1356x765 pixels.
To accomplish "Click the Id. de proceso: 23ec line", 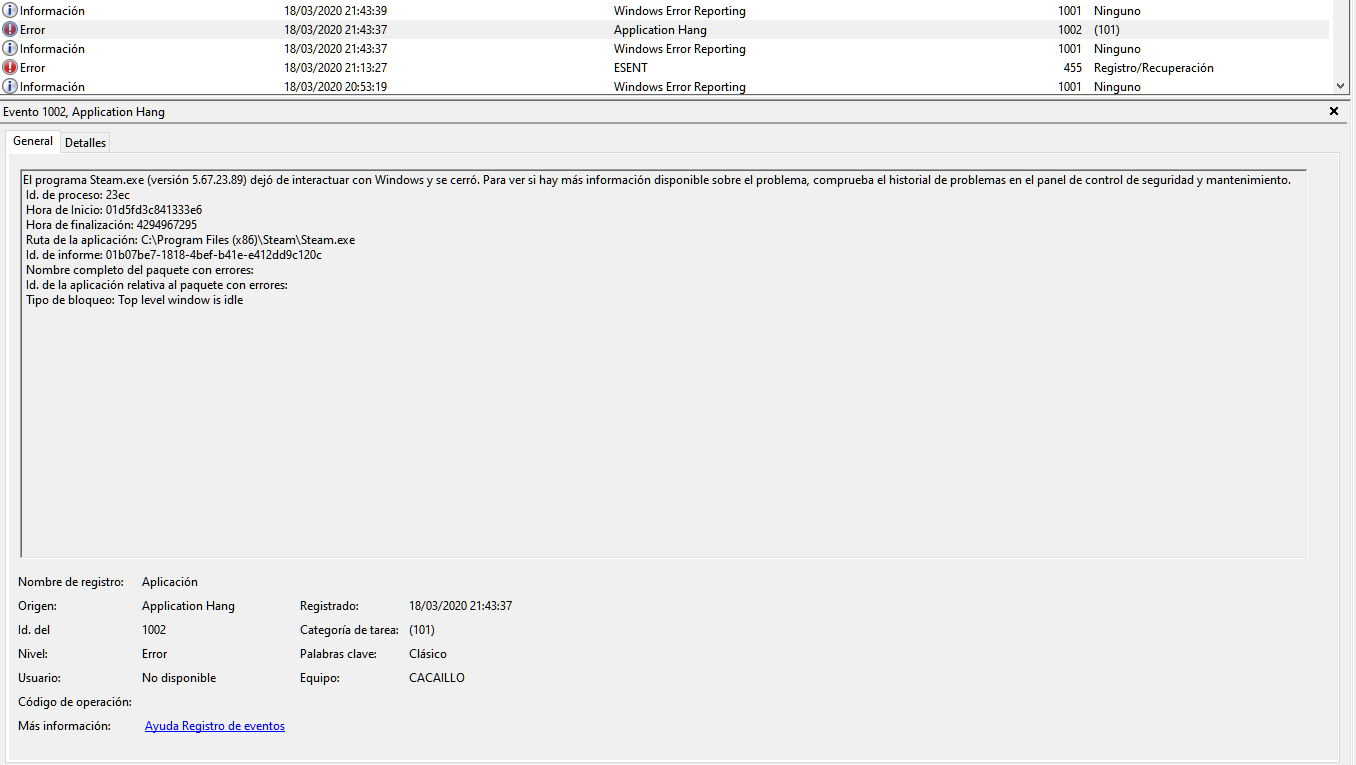I will coord(78,195).
